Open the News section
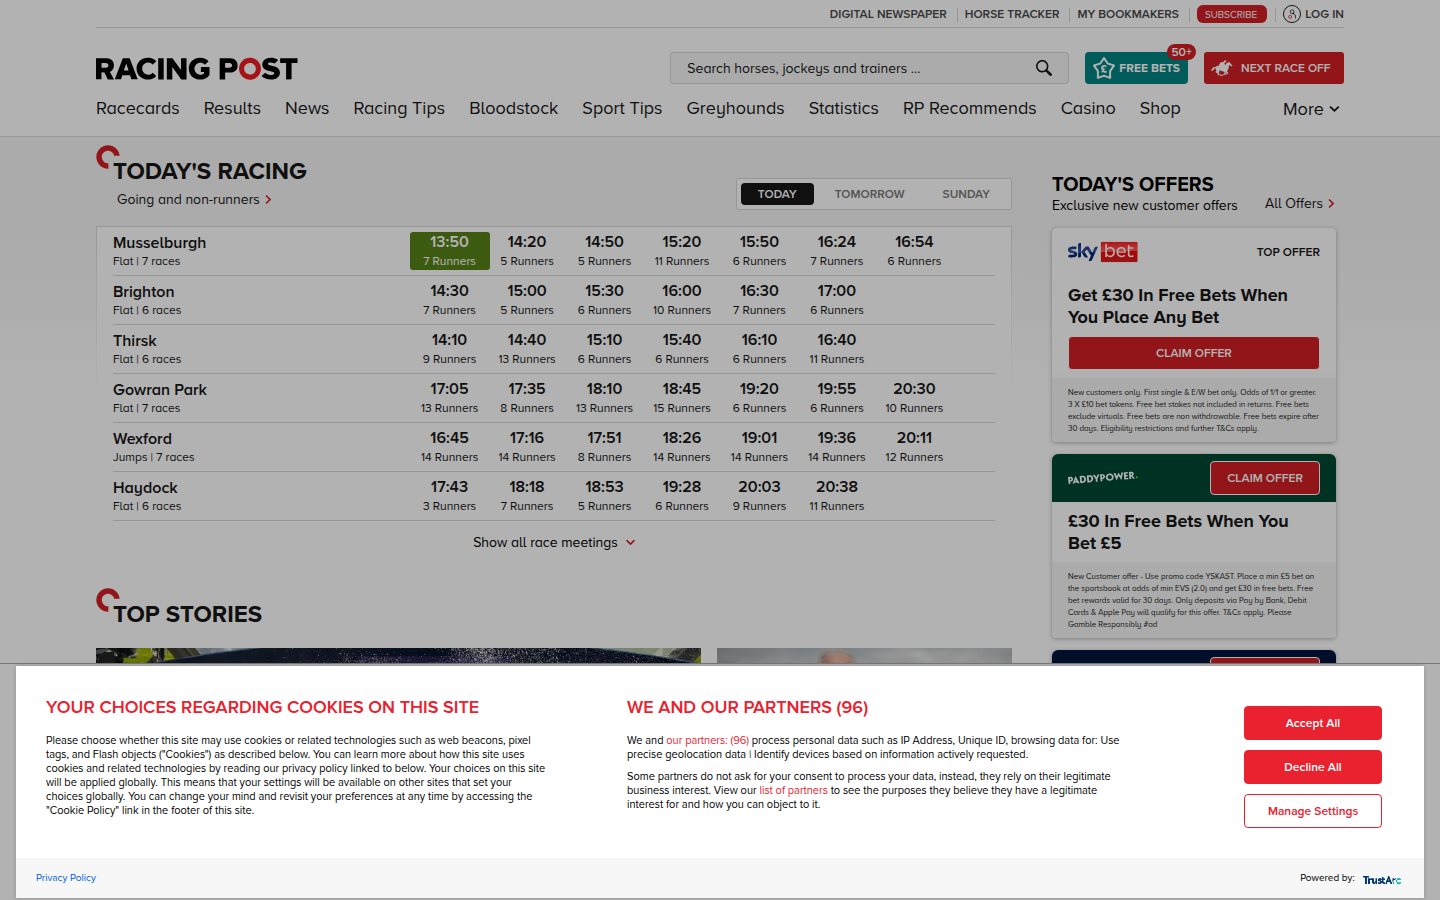Screen dimensions: 1440x900 tap(307, 108)
